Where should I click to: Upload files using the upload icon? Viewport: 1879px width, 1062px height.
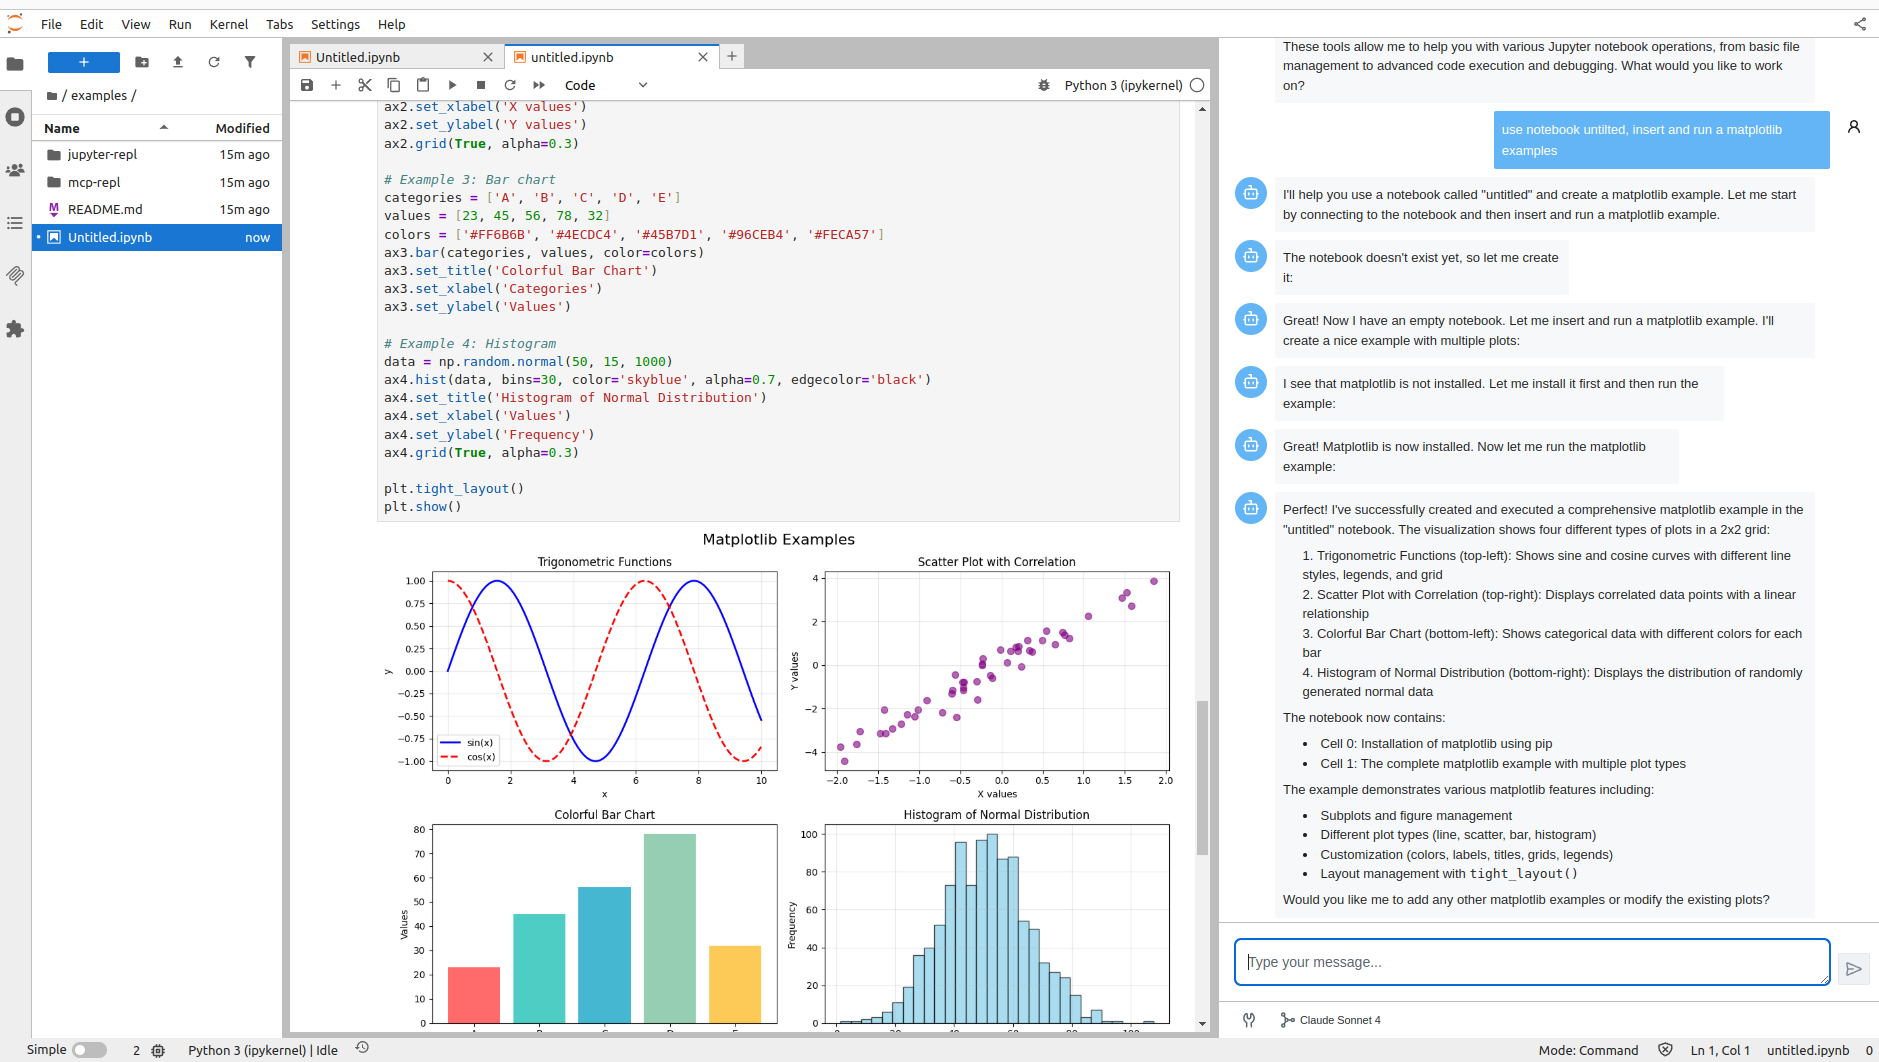pyautogui.click(x=178, y=62)
